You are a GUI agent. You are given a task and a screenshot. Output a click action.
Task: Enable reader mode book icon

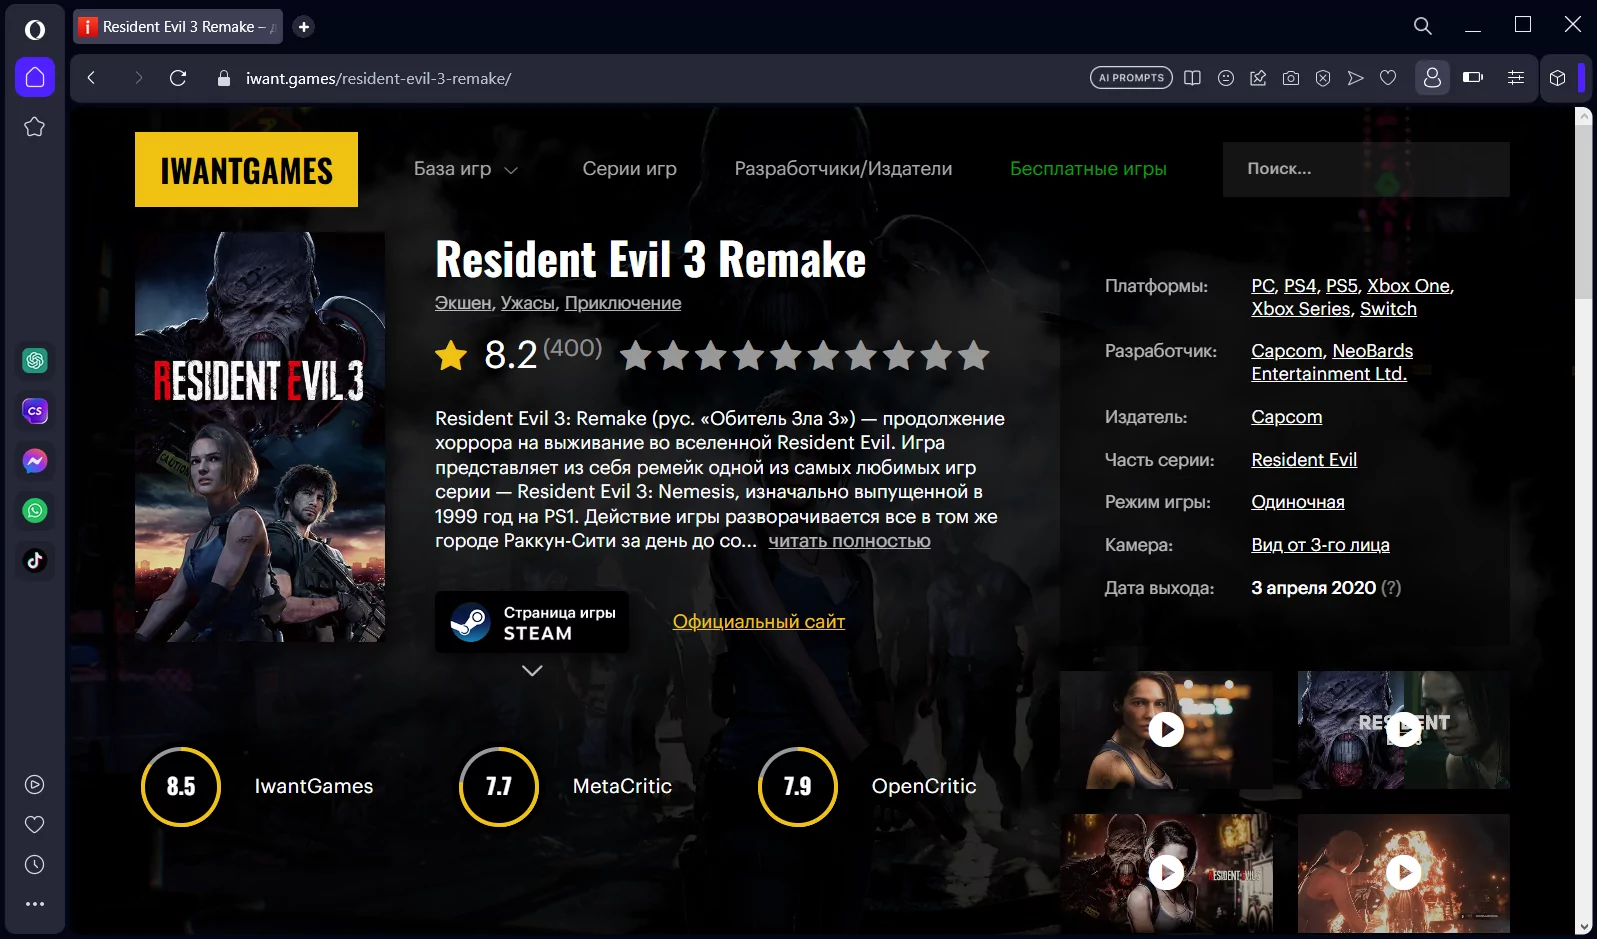pos(1192,78)
